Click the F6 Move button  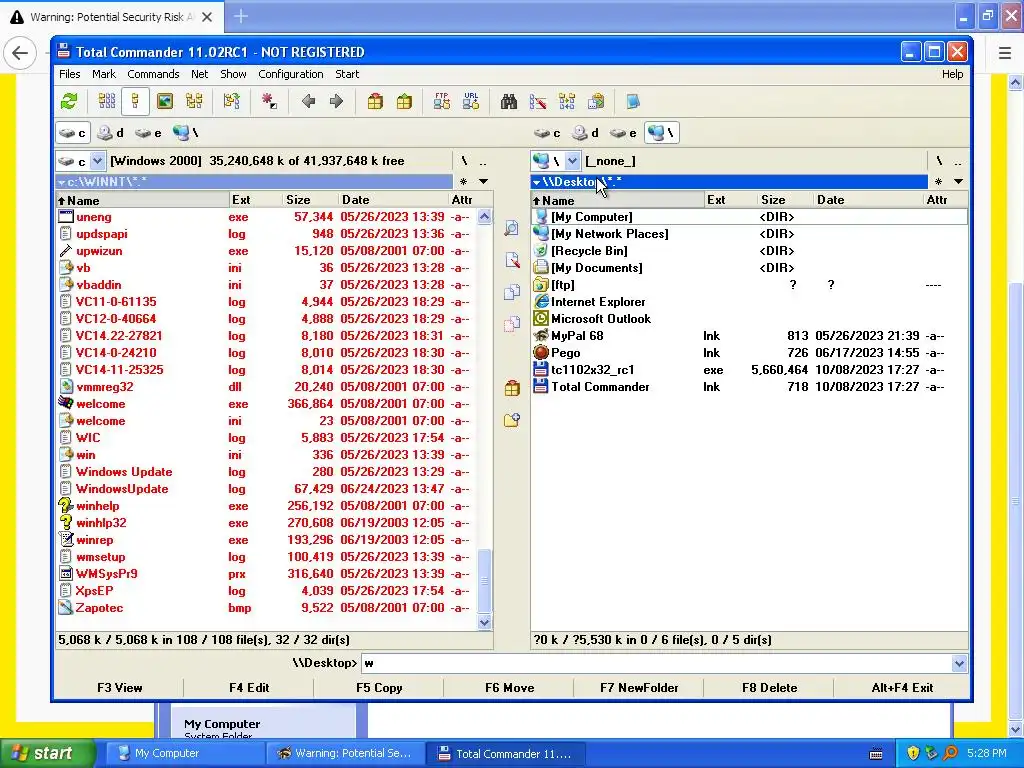point(509,688)
